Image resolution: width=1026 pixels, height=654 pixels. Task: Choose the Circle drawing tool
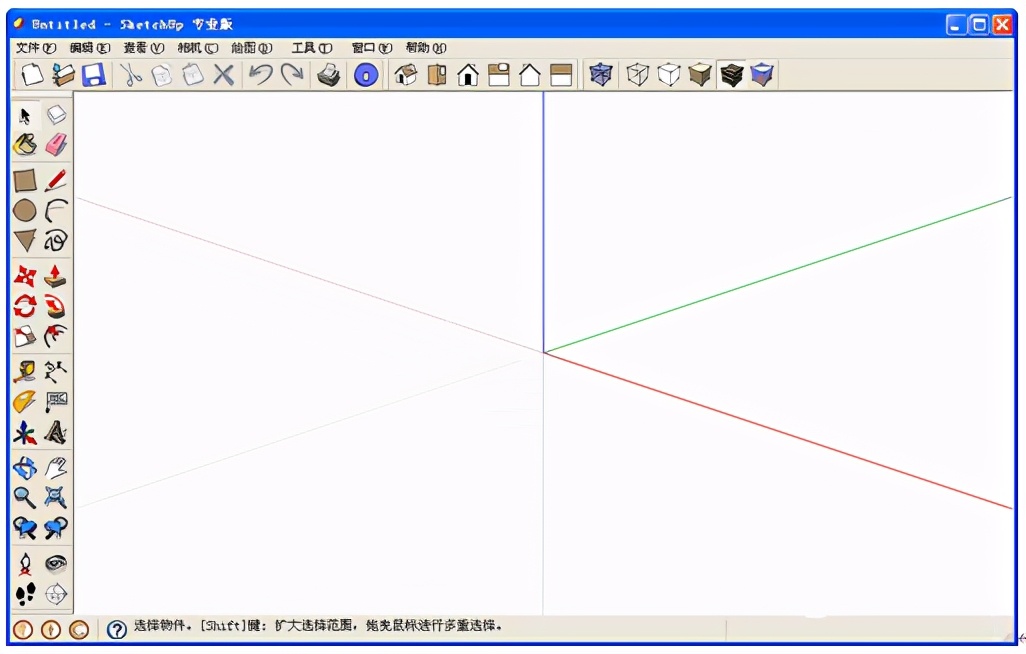[x=25, y=211]
